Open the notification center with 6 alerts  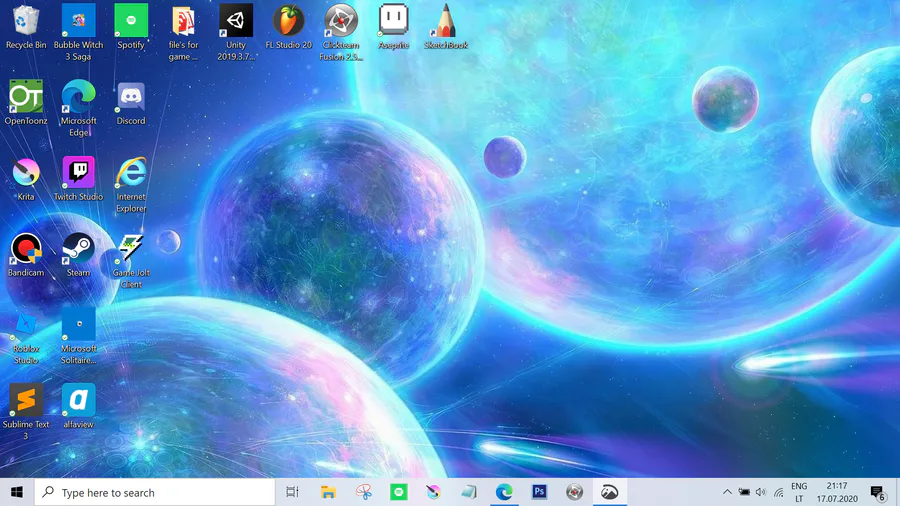pyautogui.click(x=878, y=492)
